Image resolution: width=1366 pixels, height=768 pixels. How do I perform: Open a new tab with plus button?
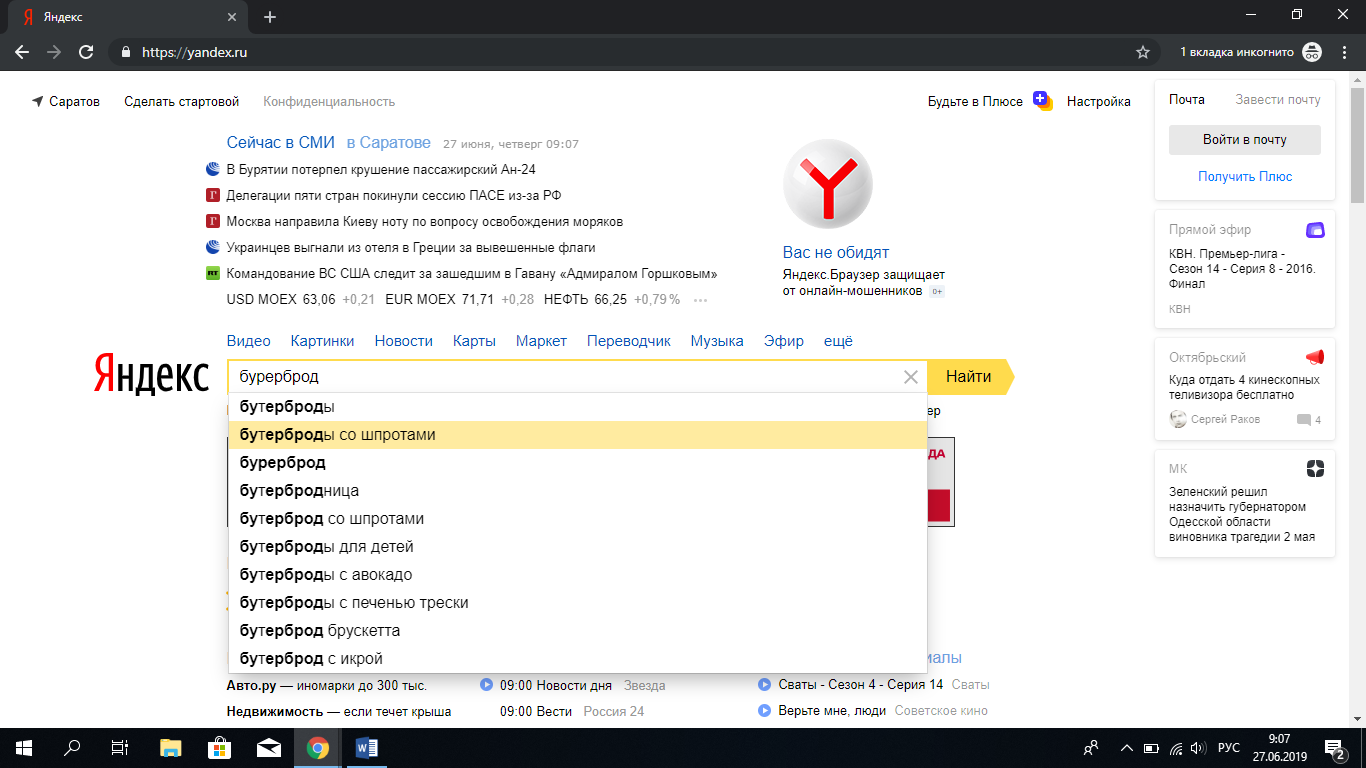click(270, 17)
